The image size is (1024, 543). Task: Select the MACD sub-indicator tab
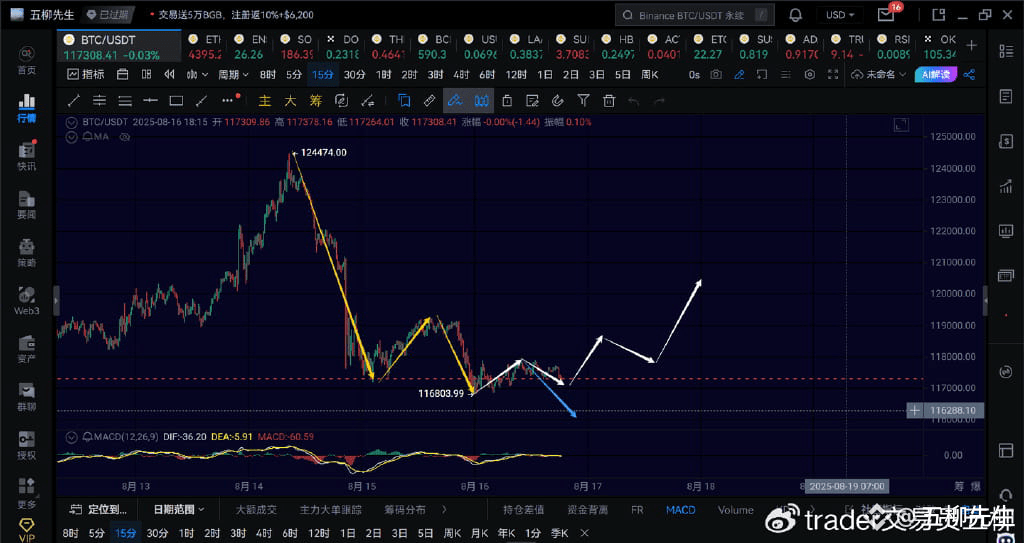[680, 510]
